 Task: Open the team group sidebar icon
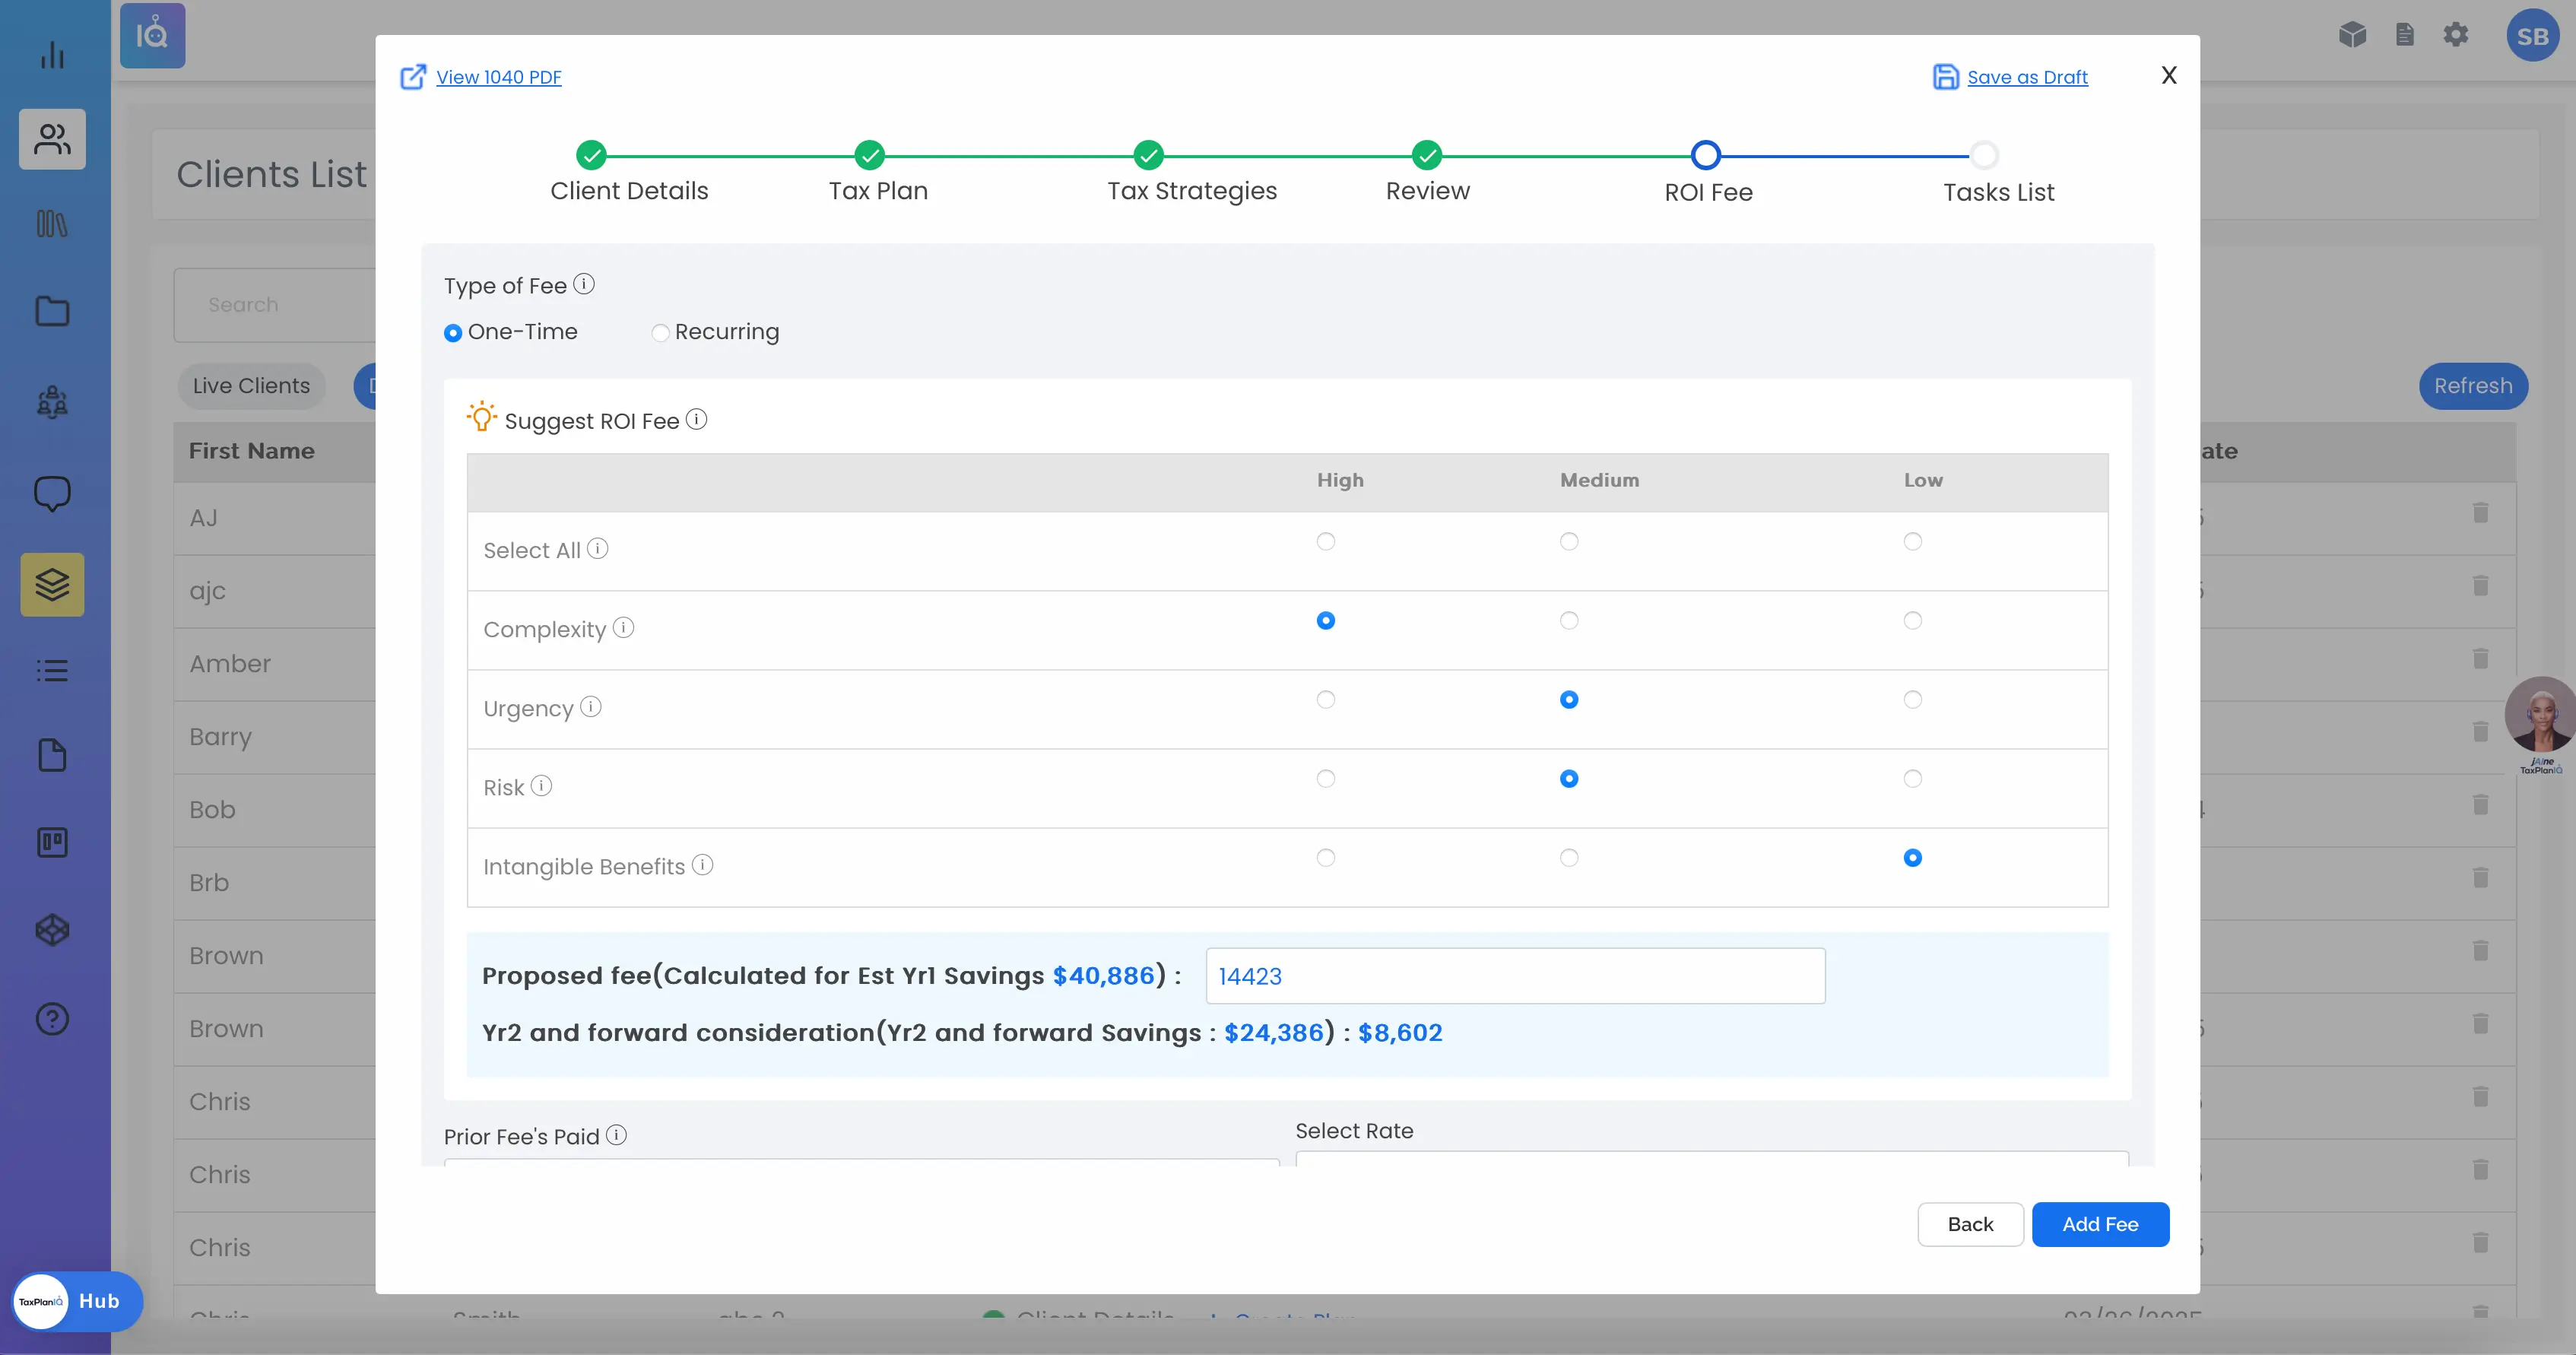coord(52,402)
